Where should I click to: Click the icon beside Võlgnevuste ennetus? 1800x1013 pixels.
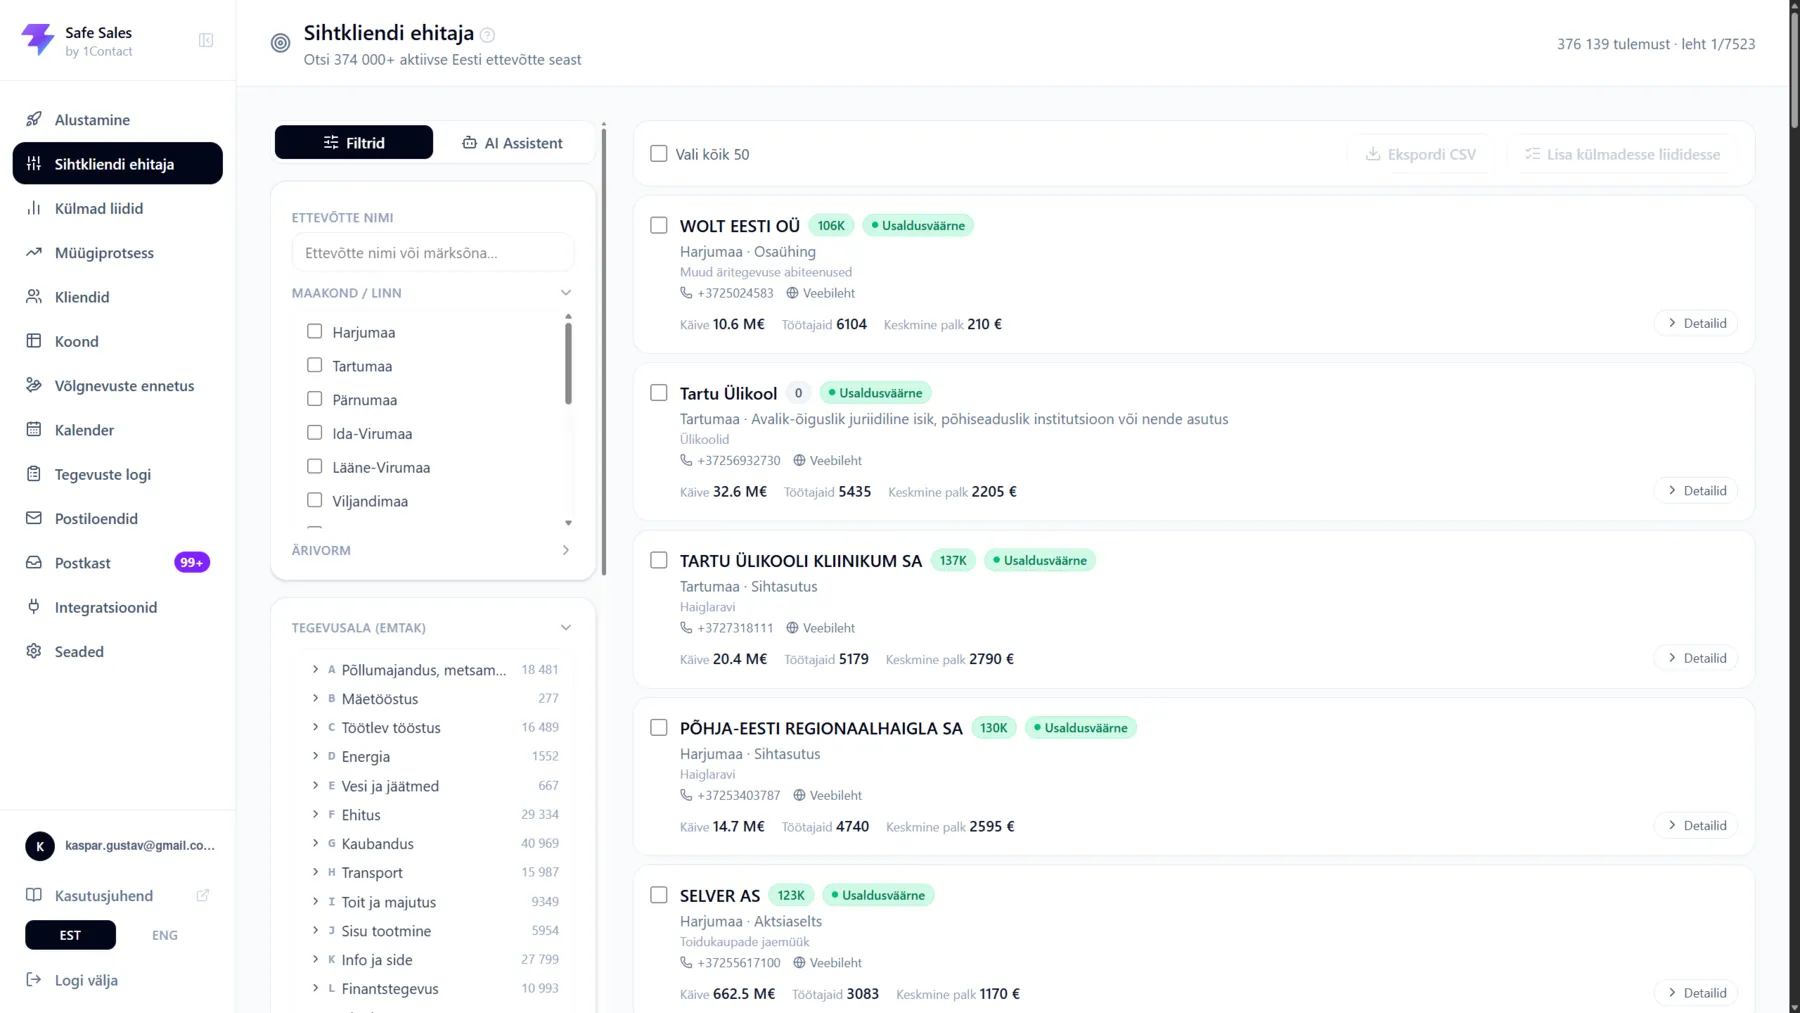pos(34,385)
